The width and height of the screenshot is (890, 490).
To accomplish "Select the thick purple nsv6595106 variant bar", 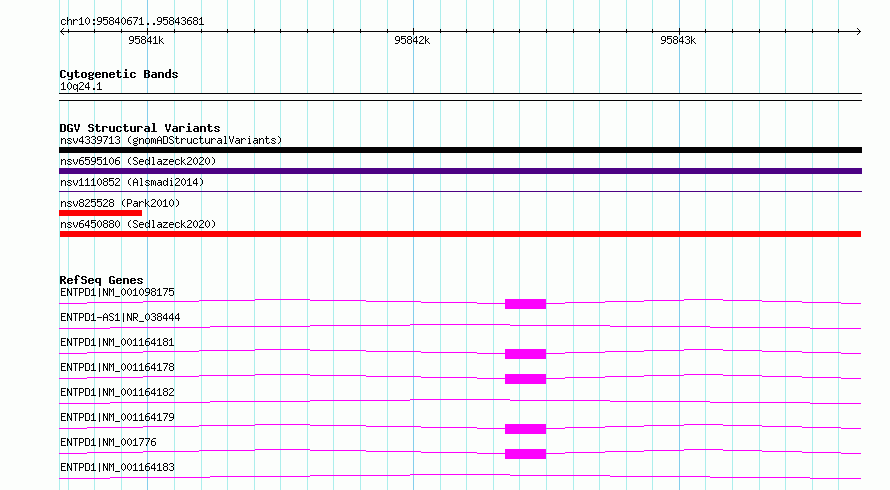I will [x=460, y=171].
